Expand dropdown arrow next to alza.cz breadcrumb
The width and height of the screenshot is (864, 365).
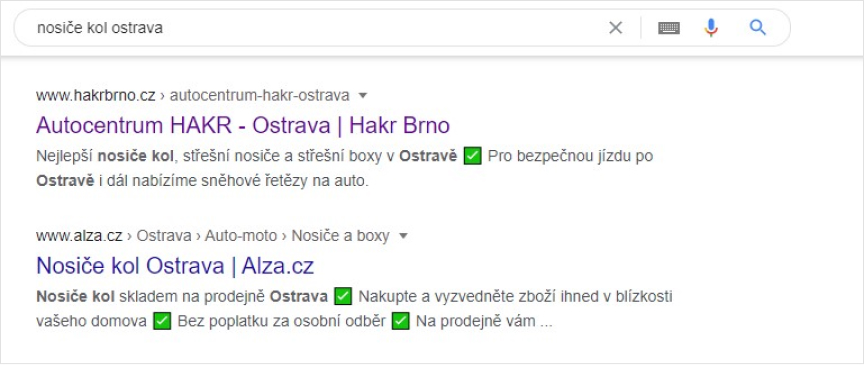403,236
